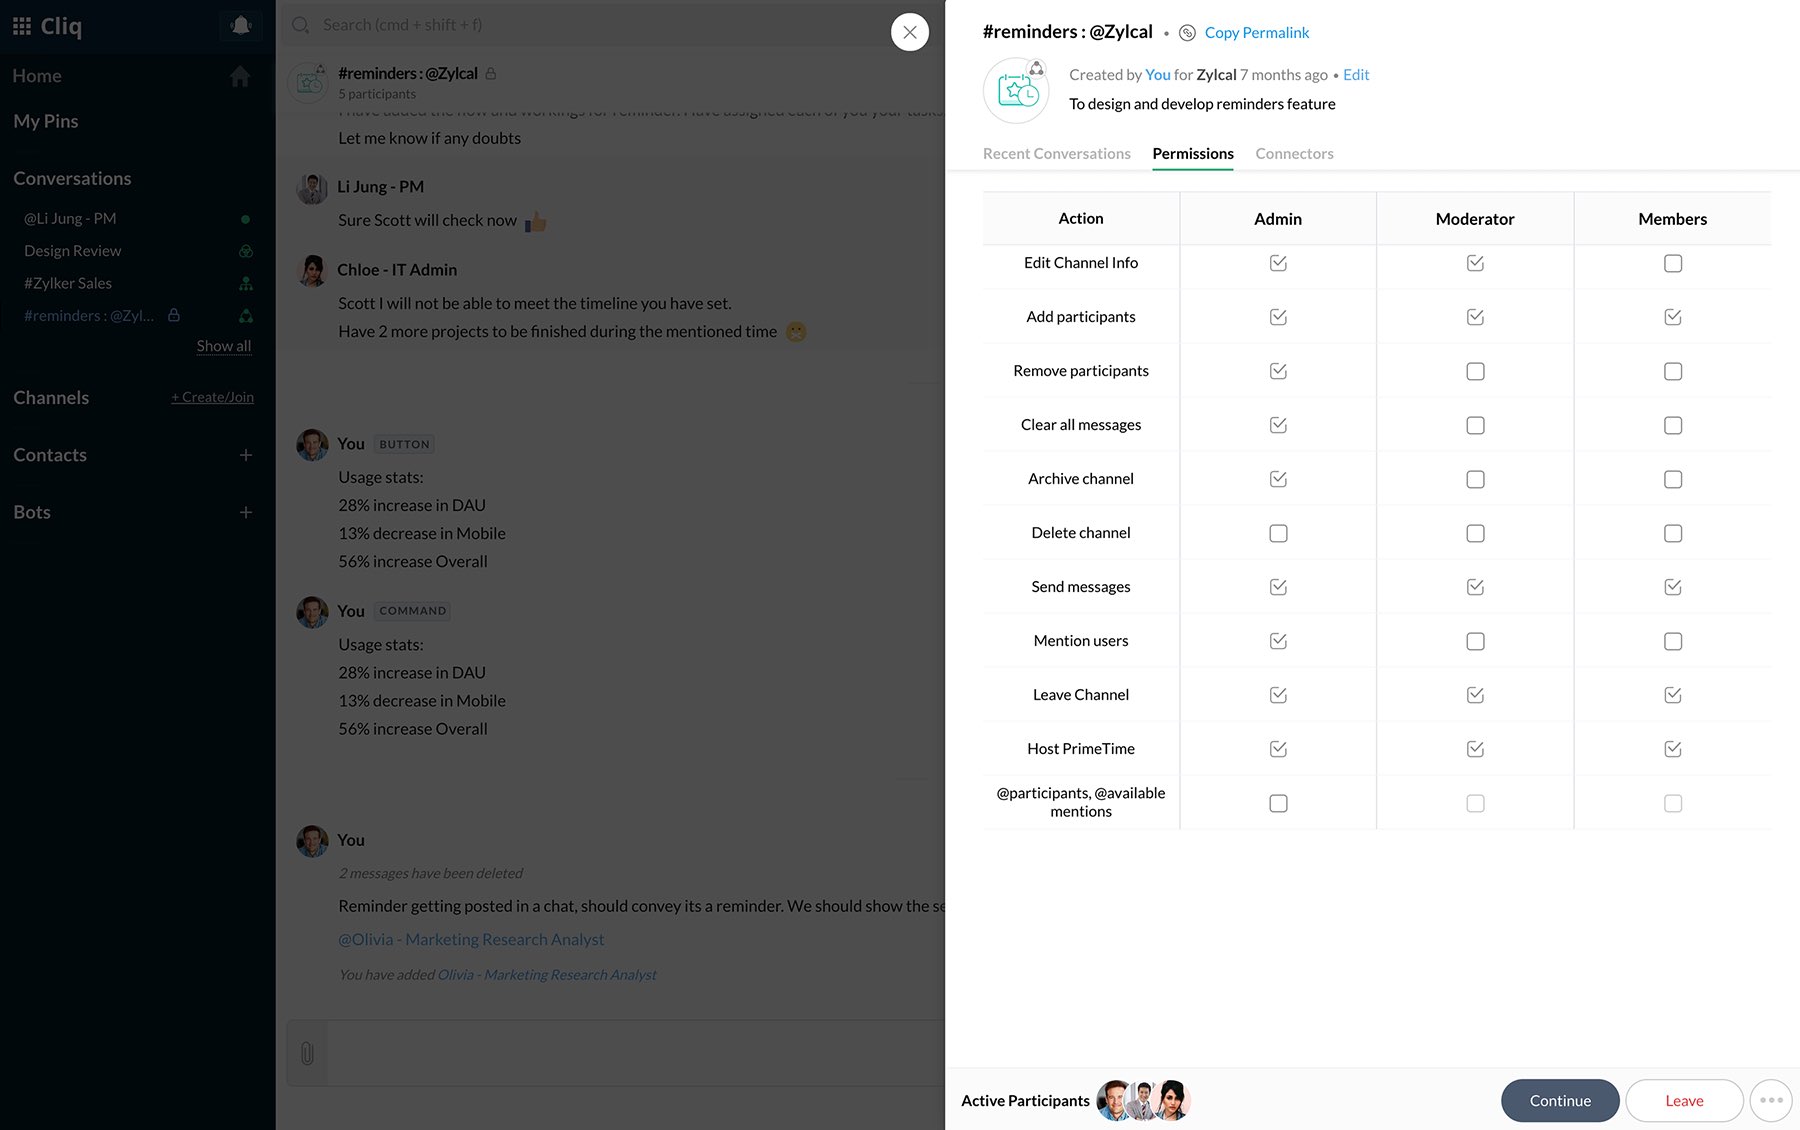
Task: Click the reminders channel avatar in panel
Action: click(x=1016, y=91)
